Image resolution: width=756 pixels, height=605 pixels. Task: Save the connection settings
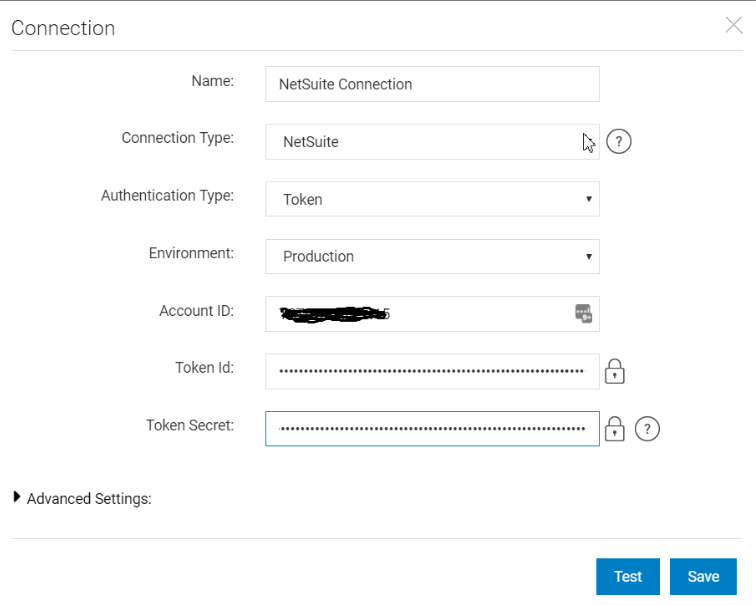[703, 577]
